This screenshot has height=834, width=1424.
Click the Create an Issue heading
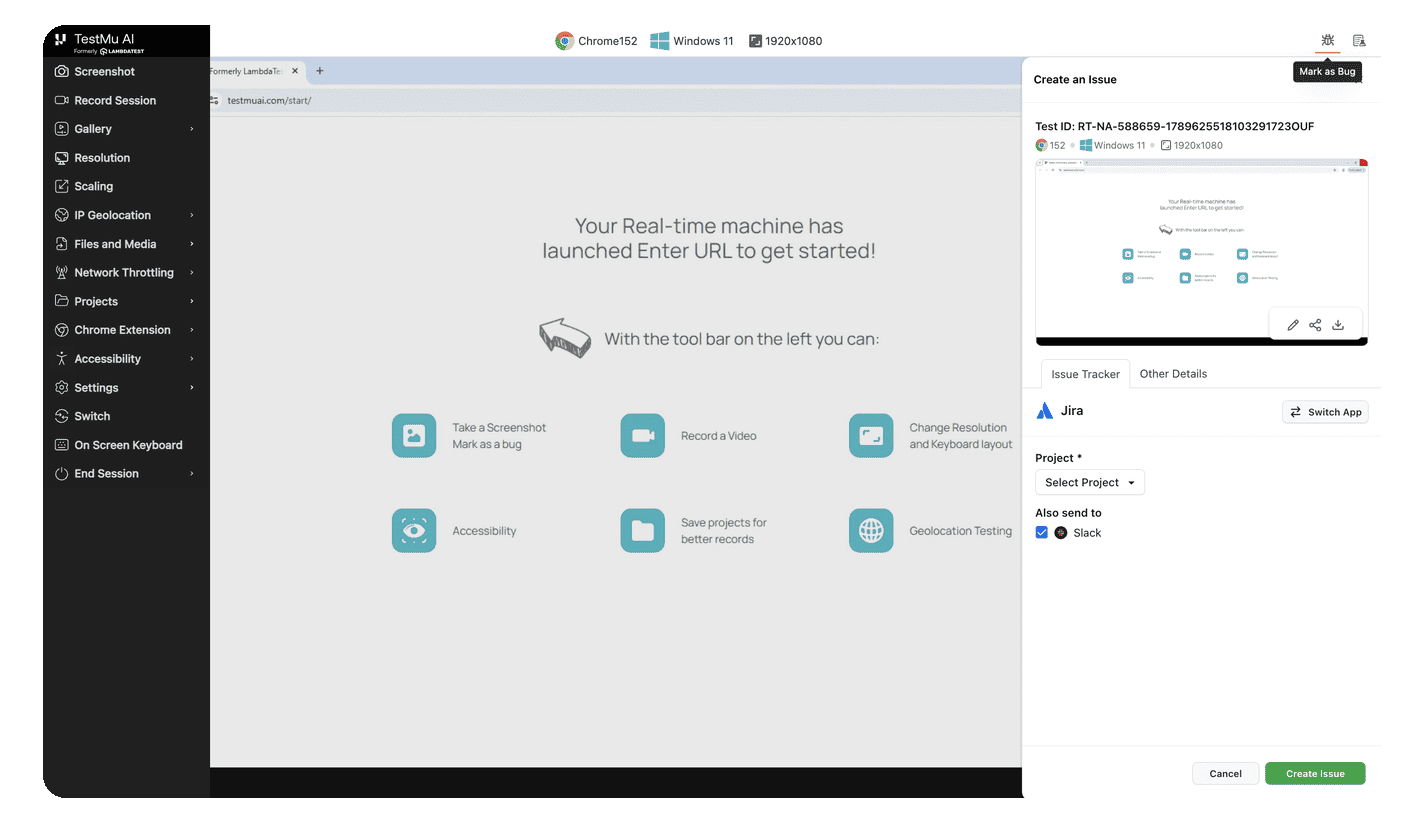(1075, 79)
